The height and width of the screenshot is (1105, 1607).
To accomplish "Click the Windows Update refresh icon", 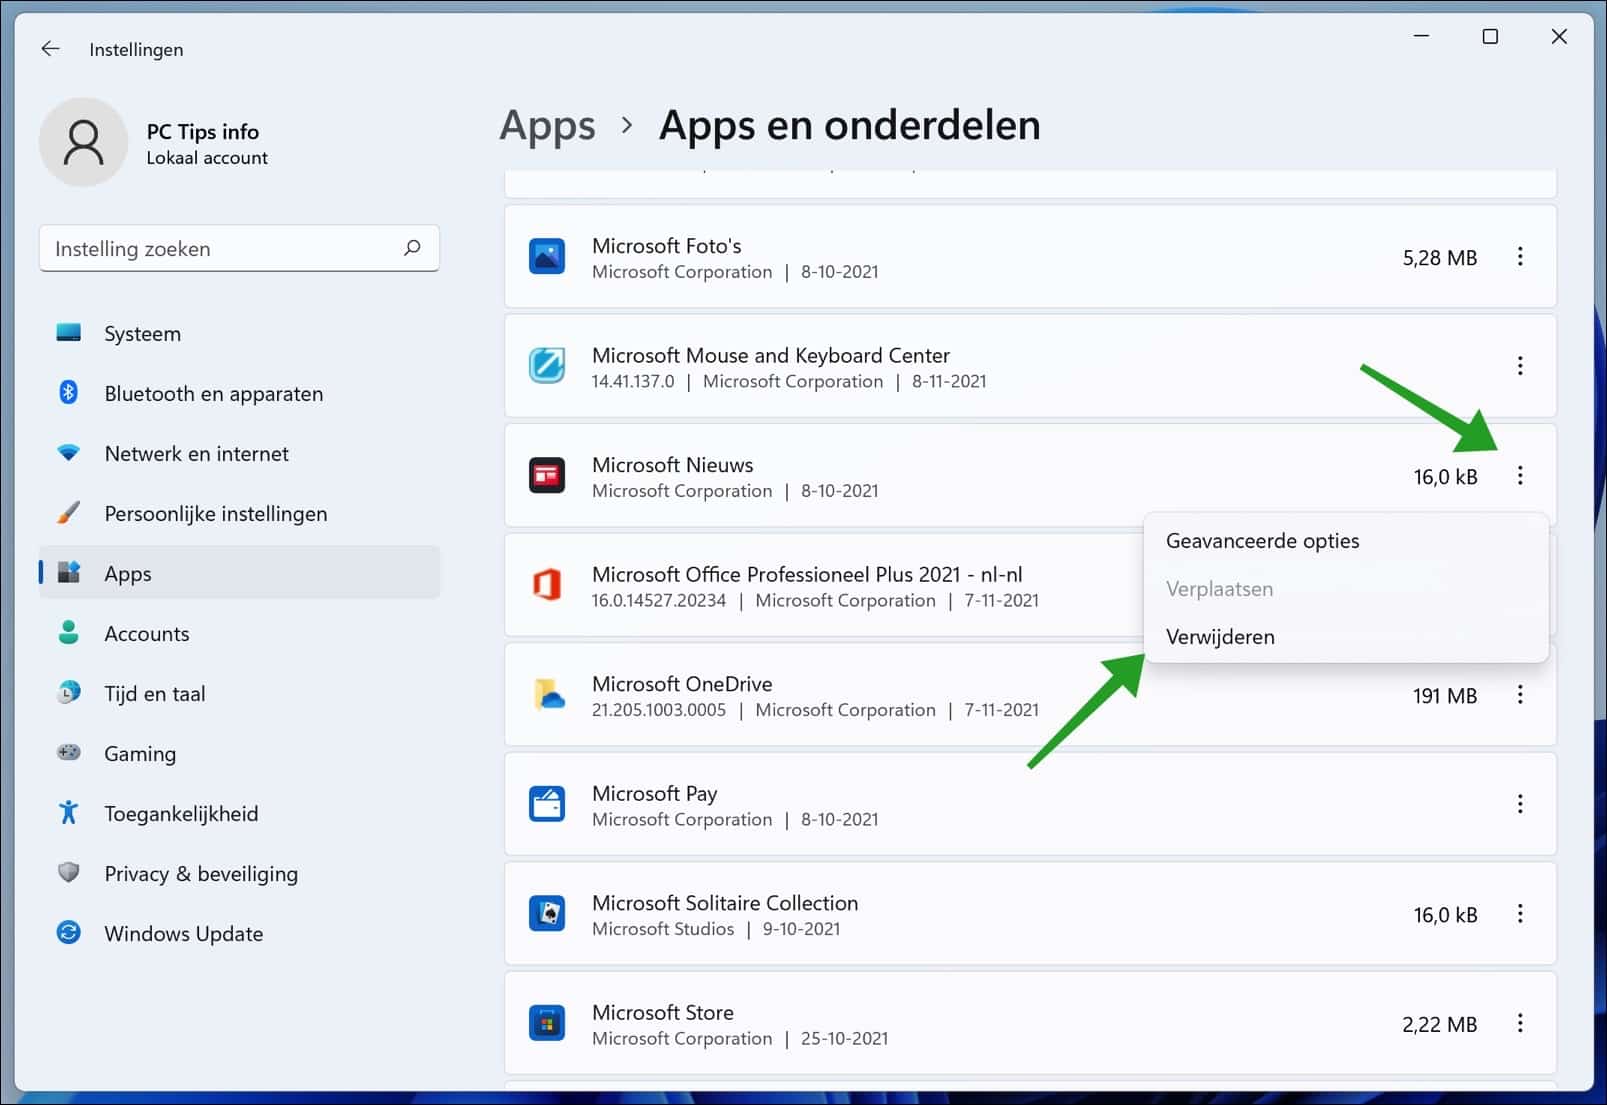I will [69, 932].
